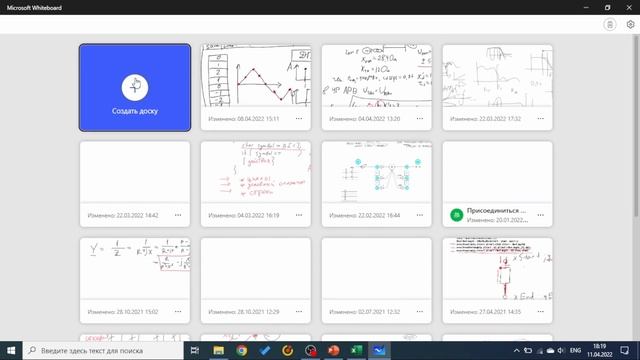The height and width of the screenshot is (360, 640).
Task: Expand options menu for board 04.03.2022 16:19
Action: click(299, 215)
